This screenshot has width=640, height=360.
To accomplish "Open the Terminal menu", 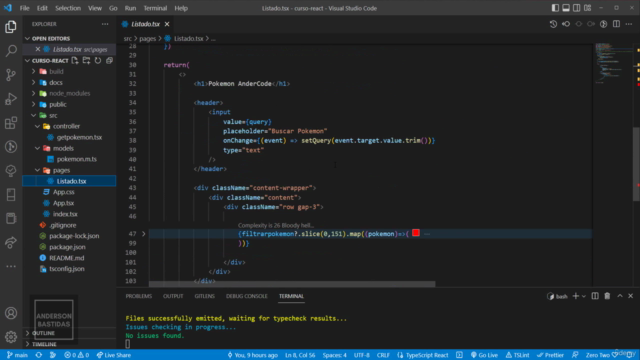I will [x=155, y=8].
